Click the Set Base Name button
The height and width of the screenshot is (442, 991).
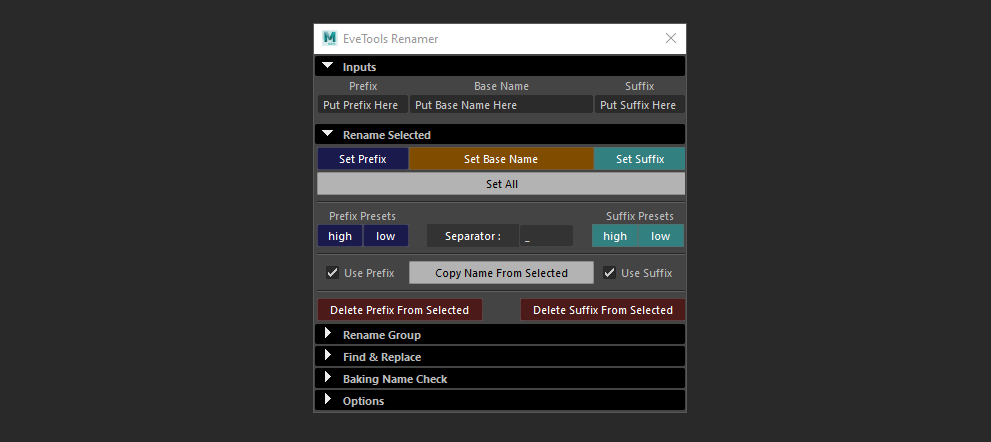click(x=501, y=159)
